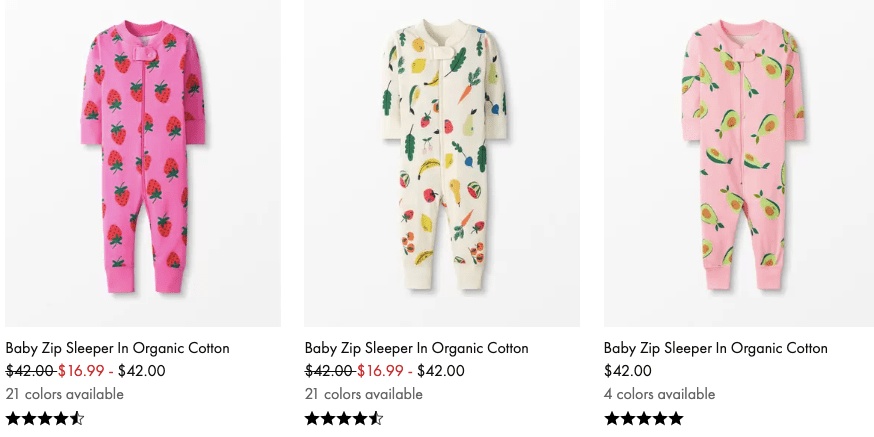Click the half star in strawberry sleeper's rating
The width and height of the screenshot is (874, 437).
click(x=77, y=418)
